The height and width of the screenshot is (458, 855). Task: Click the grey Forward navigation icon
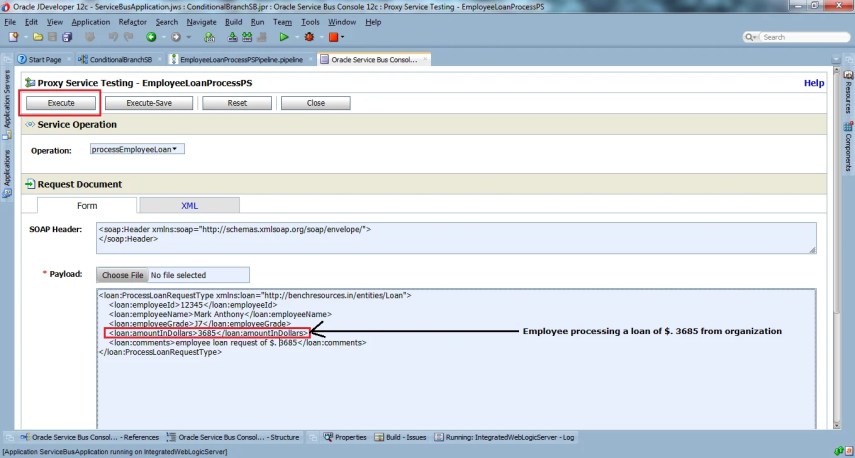click(176, 37)
